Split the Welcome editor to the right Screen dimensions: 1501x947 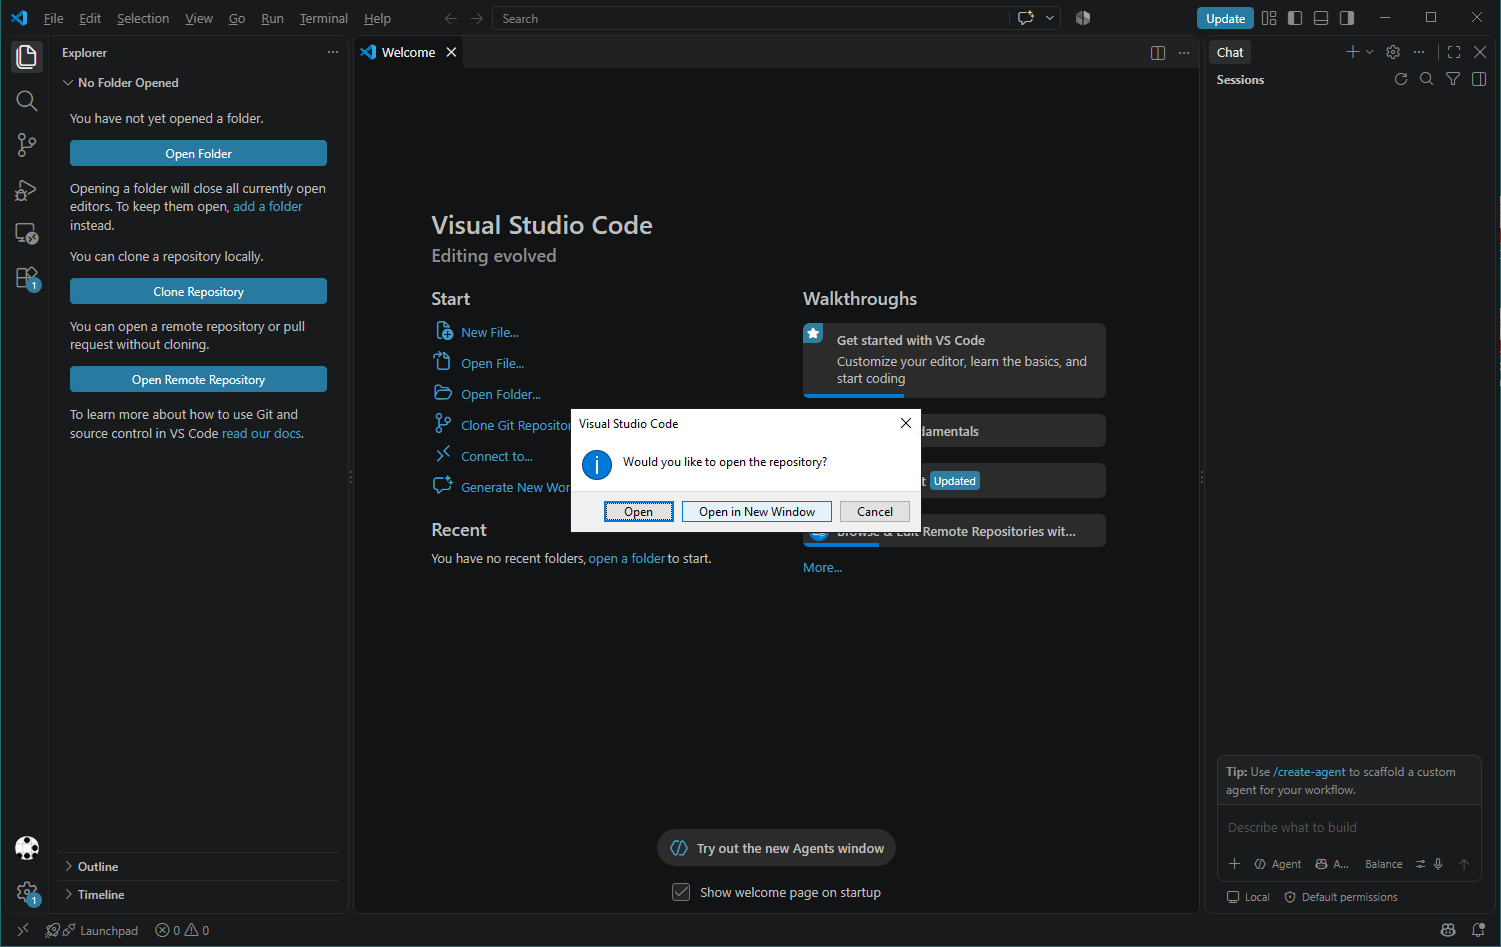(1158, 53)
